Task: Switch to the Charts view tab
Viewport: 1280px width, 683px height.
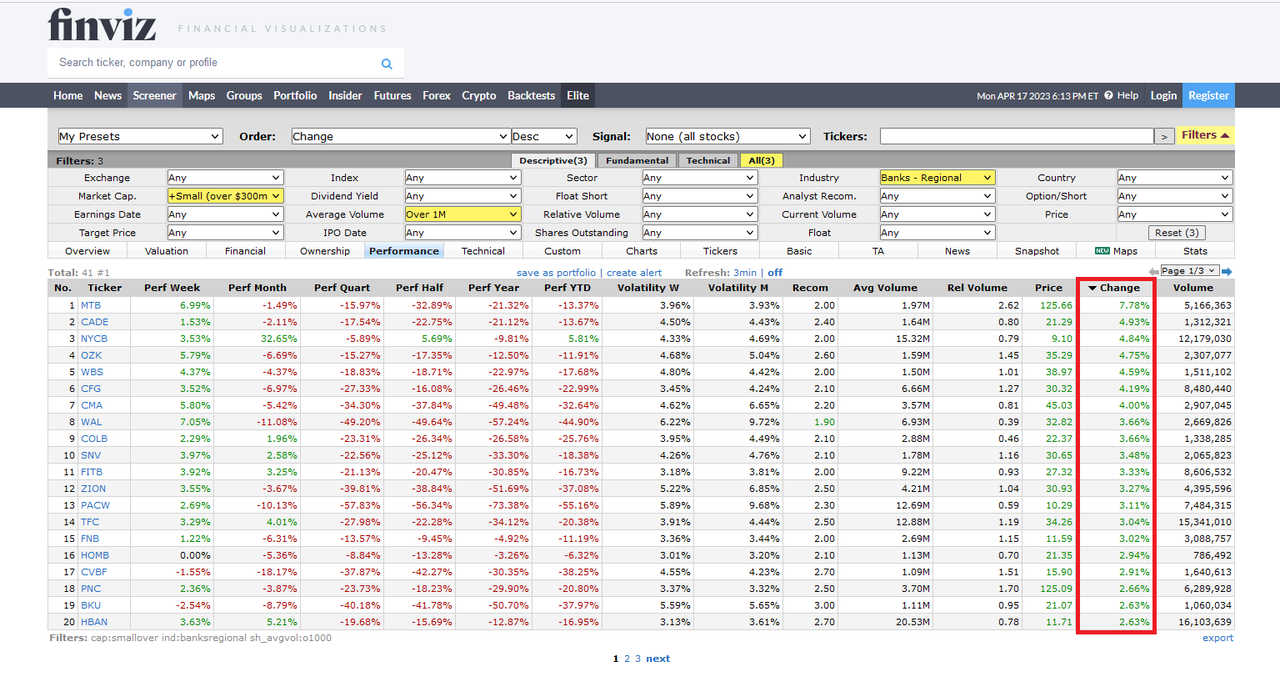Action: [x=641, y=251]
